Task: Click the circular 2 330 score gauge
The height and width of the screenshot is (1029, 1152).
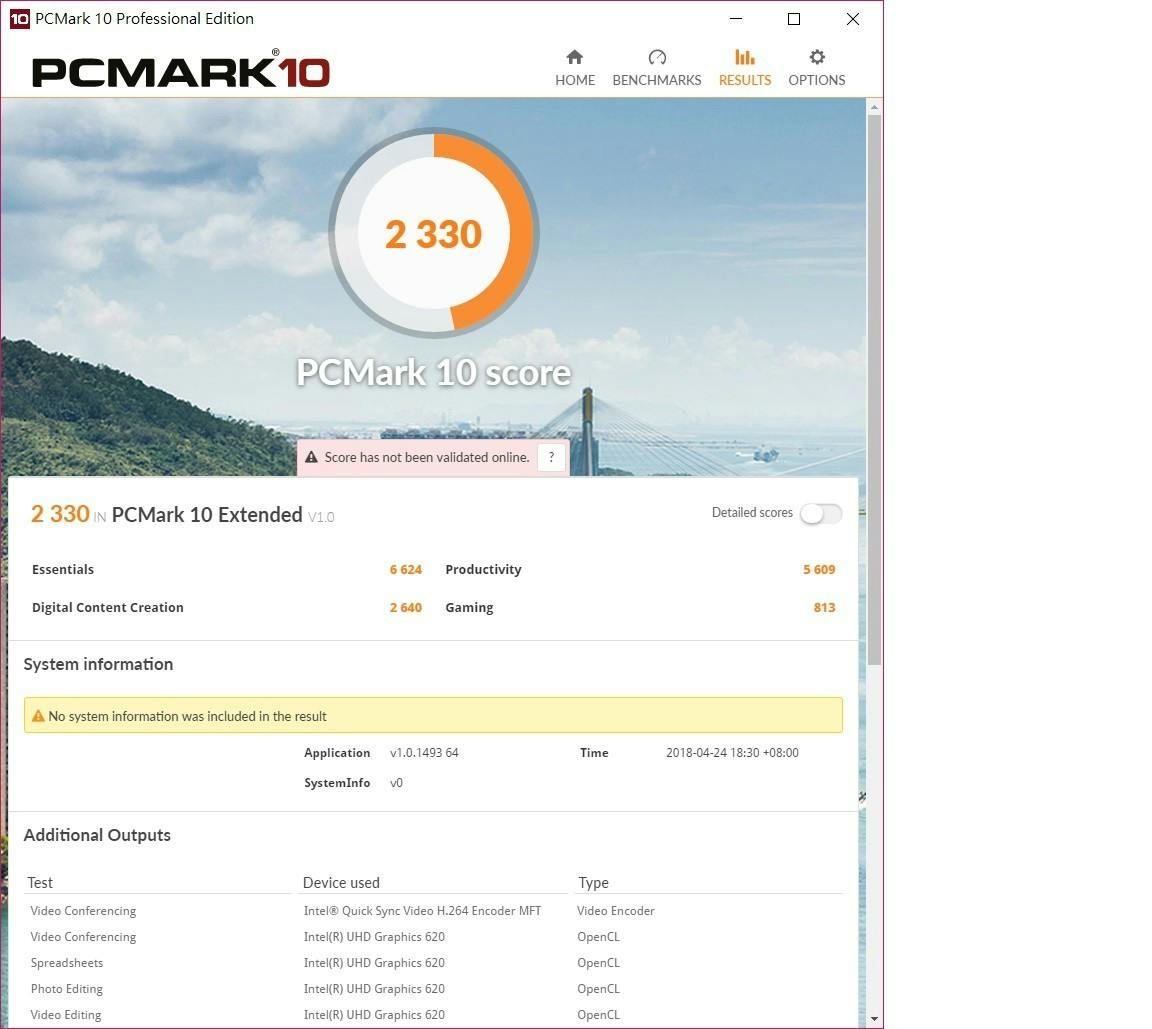Action: coord(434,234)
